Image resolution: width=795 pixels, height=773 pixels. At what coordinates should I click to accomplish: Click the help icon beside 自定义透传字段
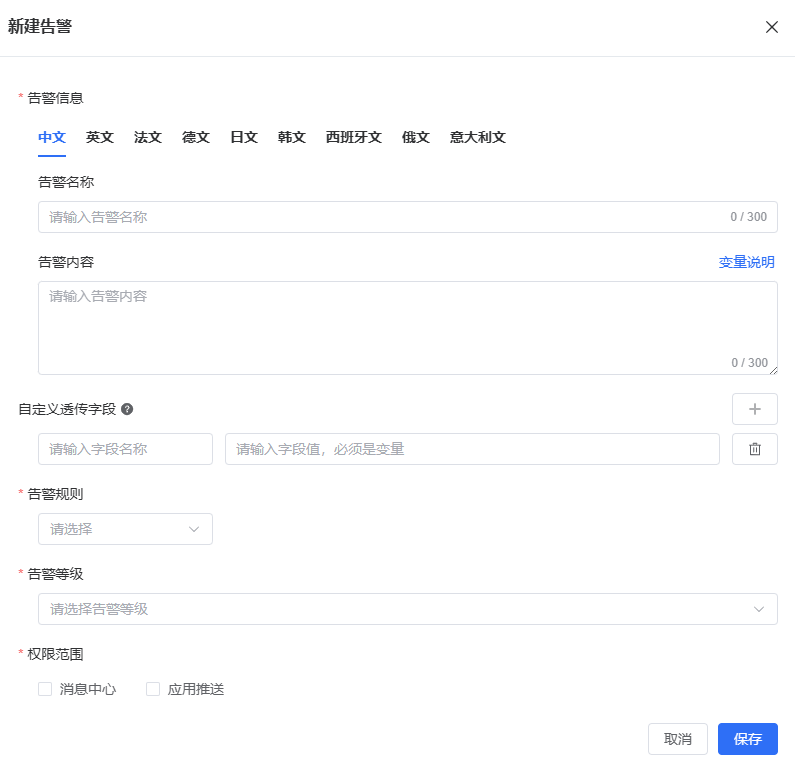127,409
